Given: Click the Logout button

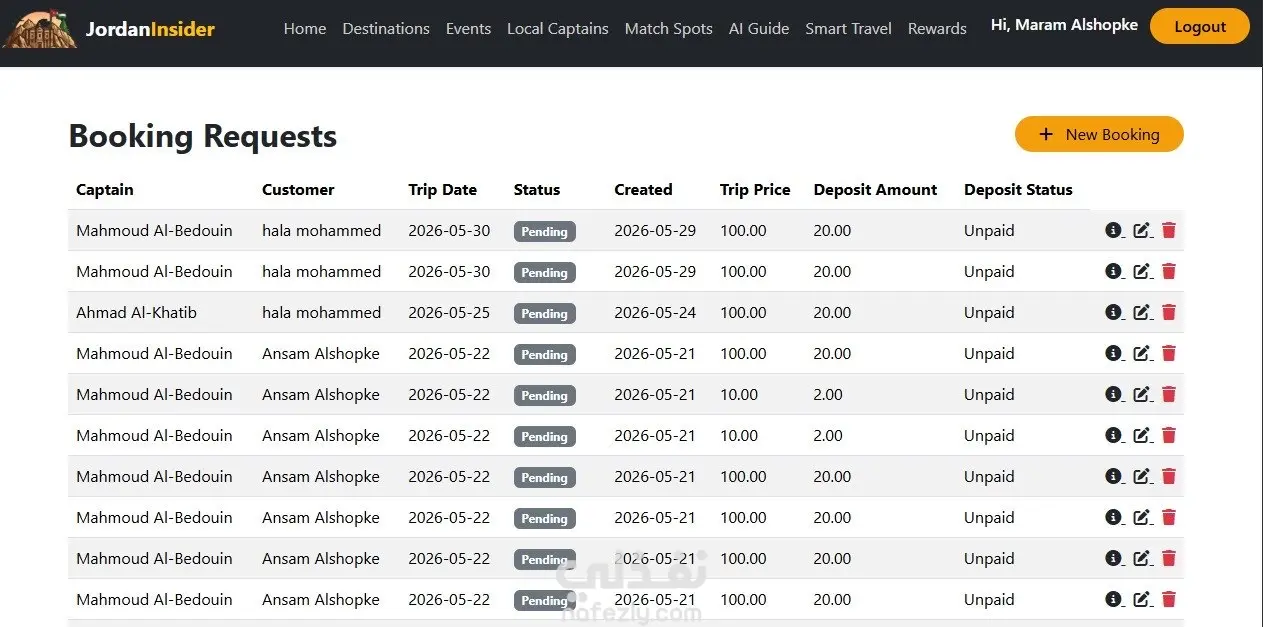Looking at the screenshot, I should click(x=1199, y=27).
